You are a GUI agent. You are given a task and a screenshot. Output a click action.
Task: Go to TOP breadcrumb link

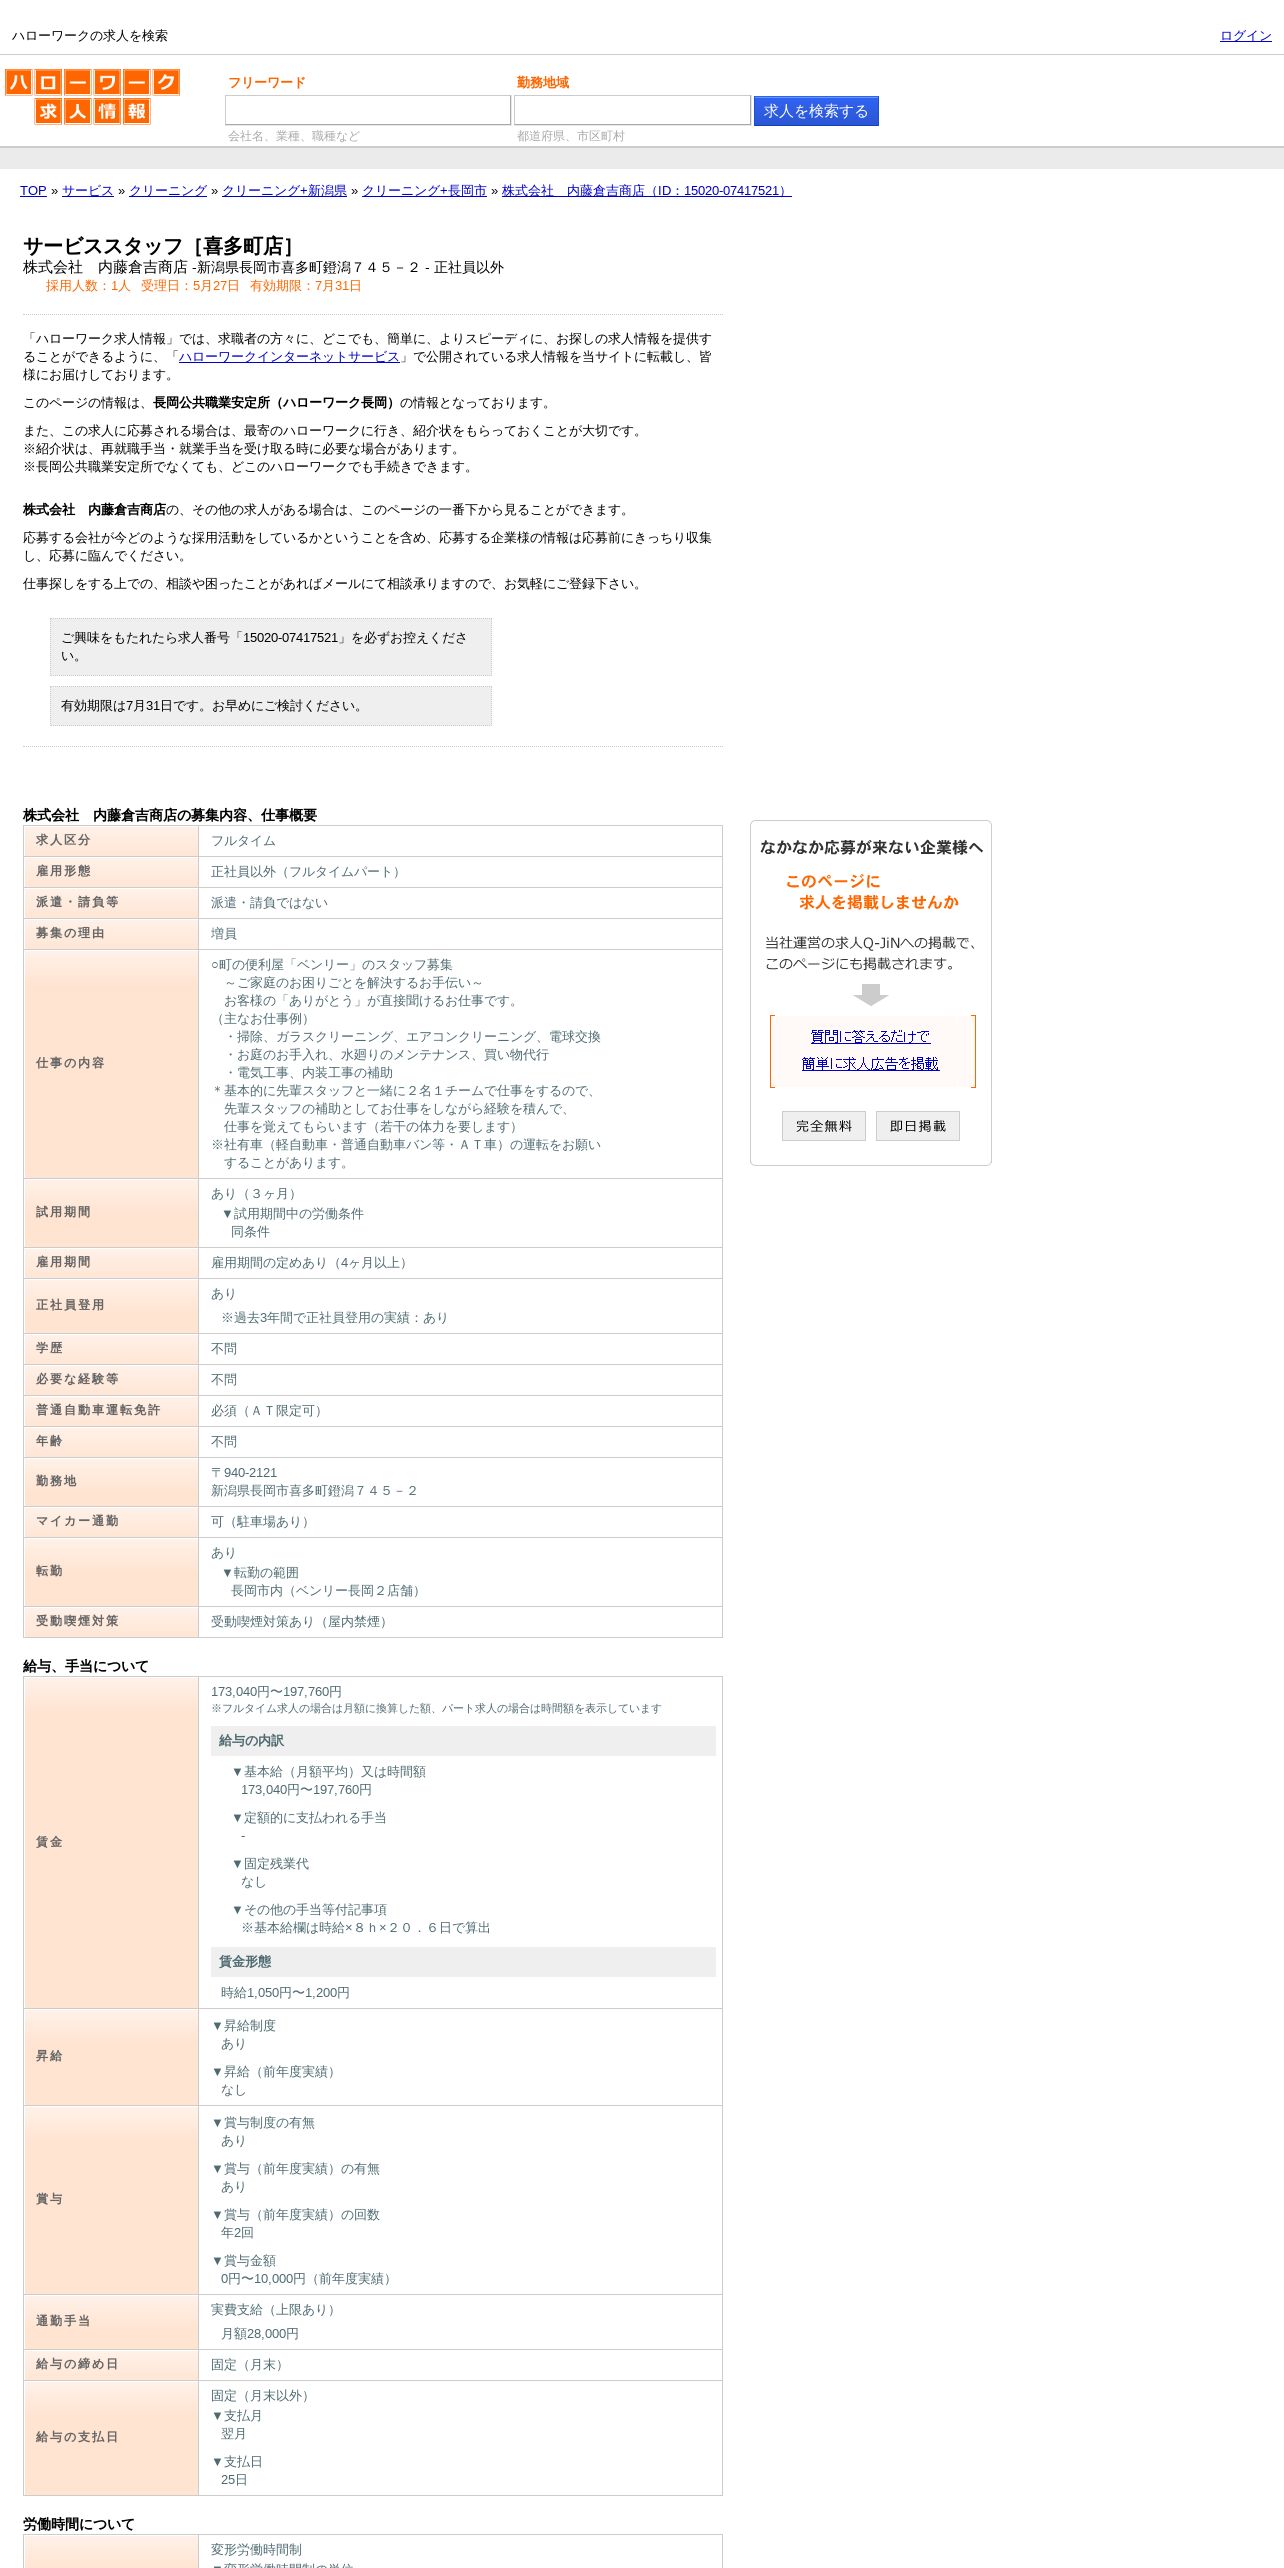(x=33, y=191)
